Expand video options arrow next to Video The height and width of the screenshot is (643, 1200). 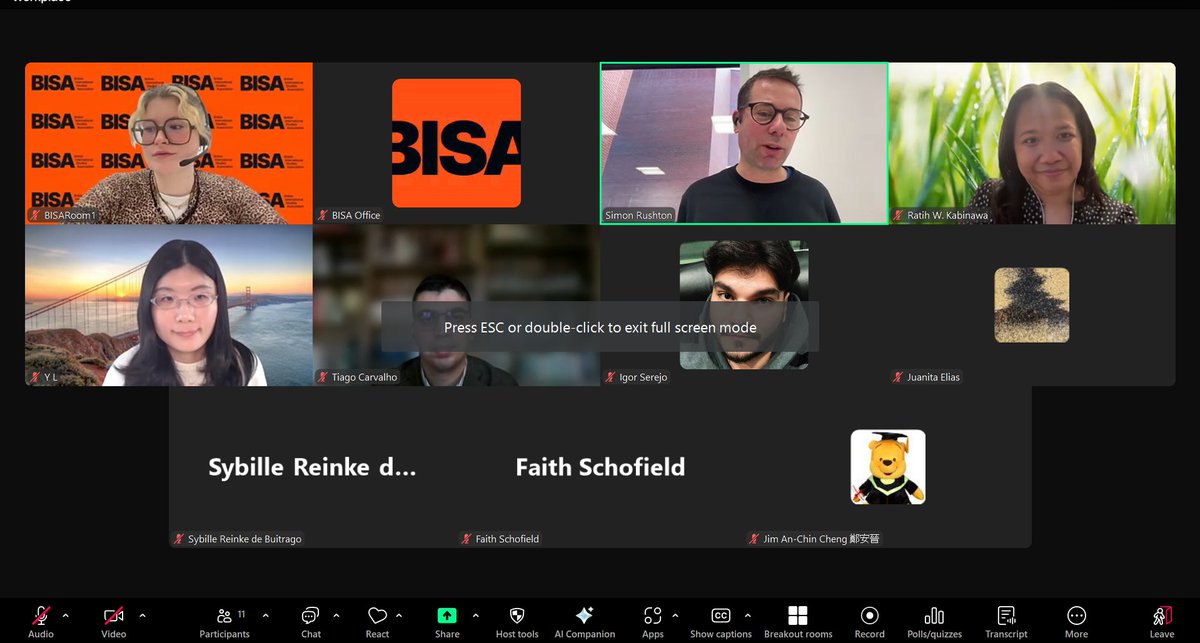(x=142, y=615)
